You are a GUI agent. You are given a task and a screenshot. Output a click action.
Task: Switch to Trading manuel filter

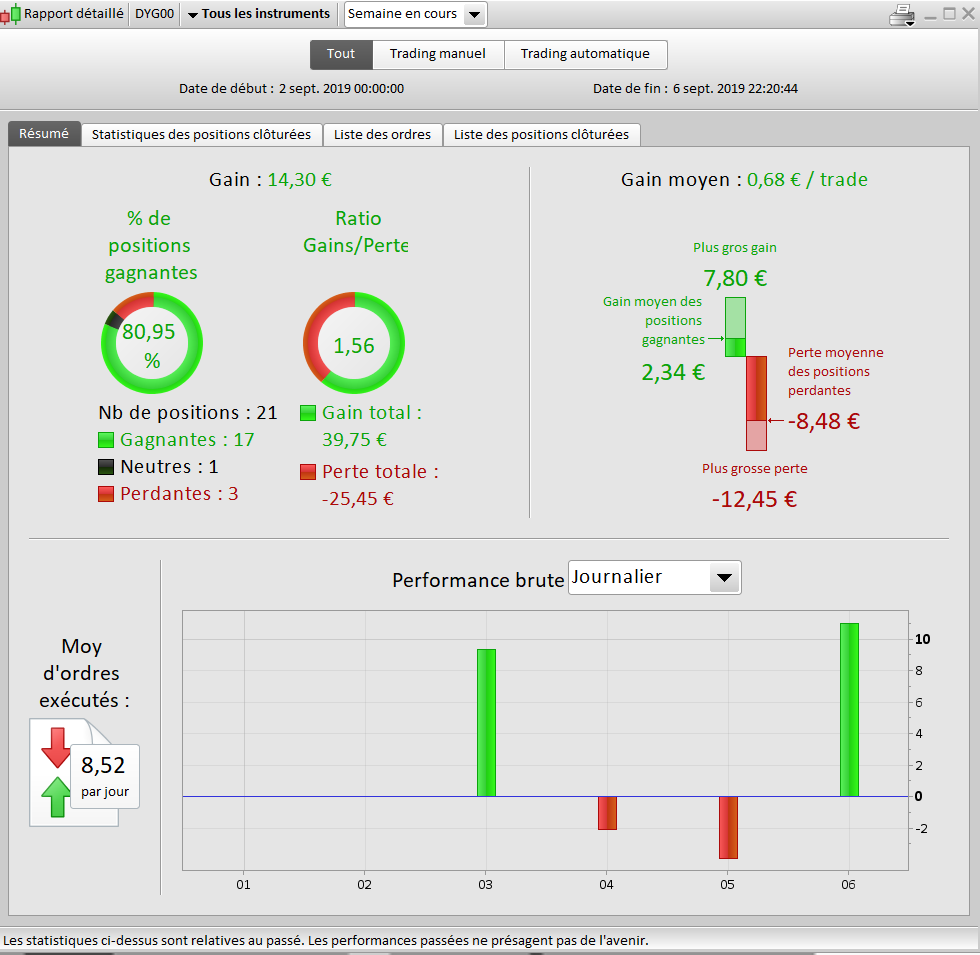pos(438,54)
